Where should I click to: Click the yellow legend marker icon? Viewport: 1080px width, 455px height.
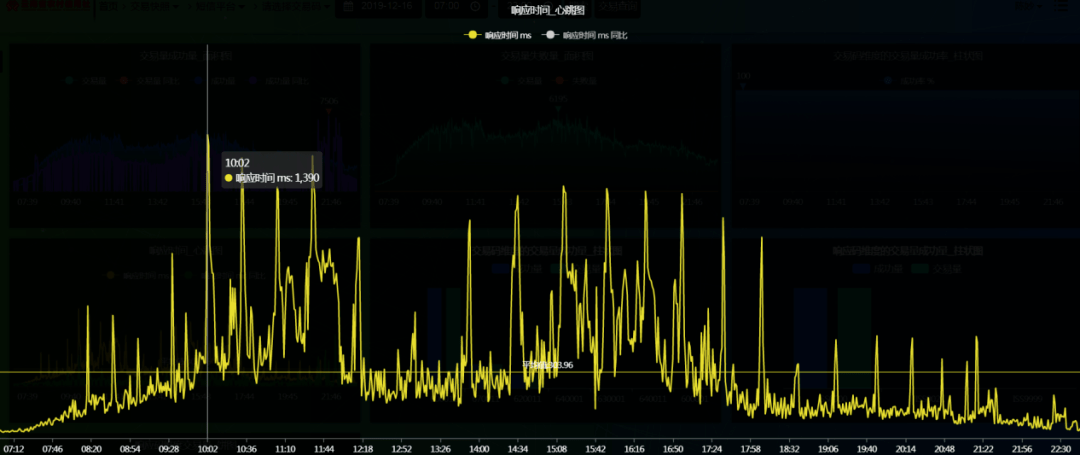tap(472, 34)
